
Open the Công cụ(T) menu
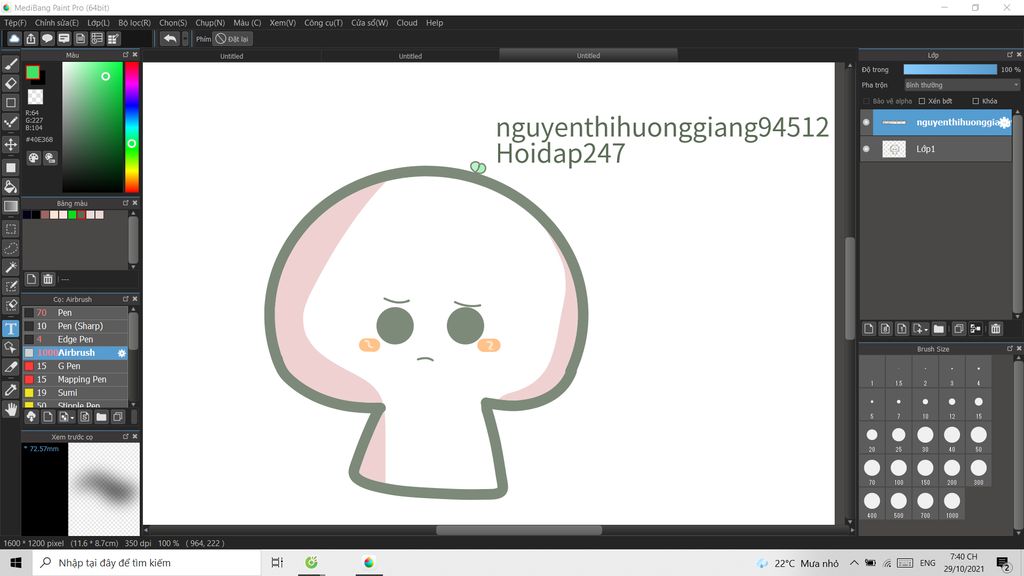click(x=323, y=23)
